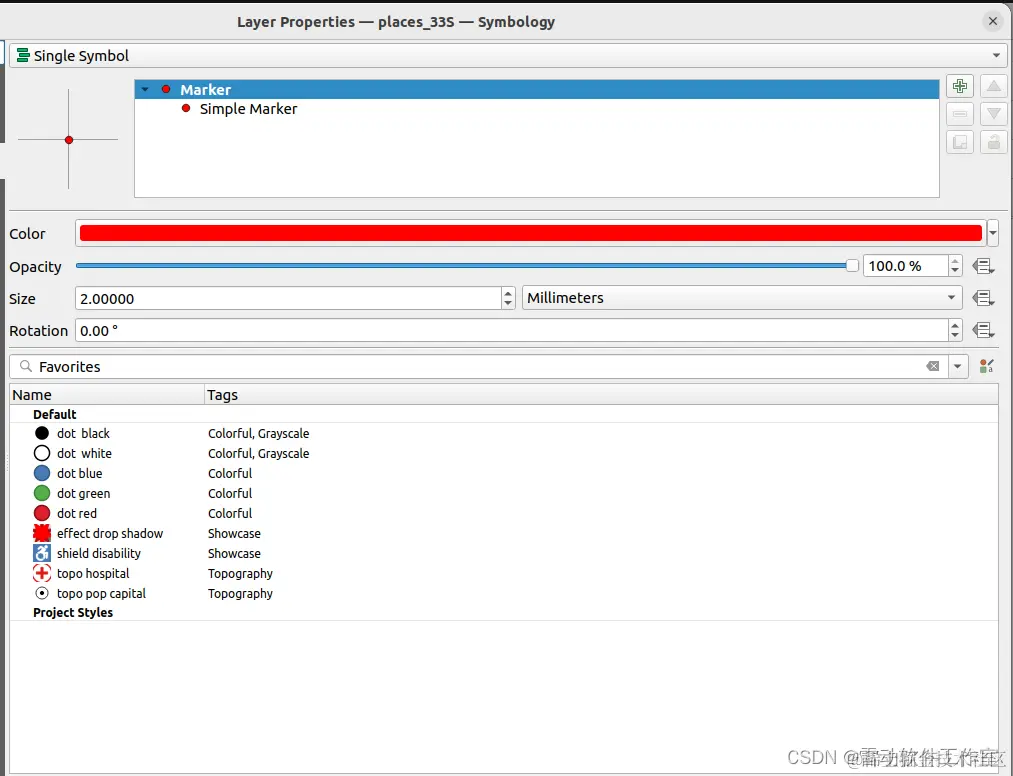The width and height of the screenshot is (1013, 776).
Task: Click the Lock symbol layer color icon
Action: tap(994, 142)
